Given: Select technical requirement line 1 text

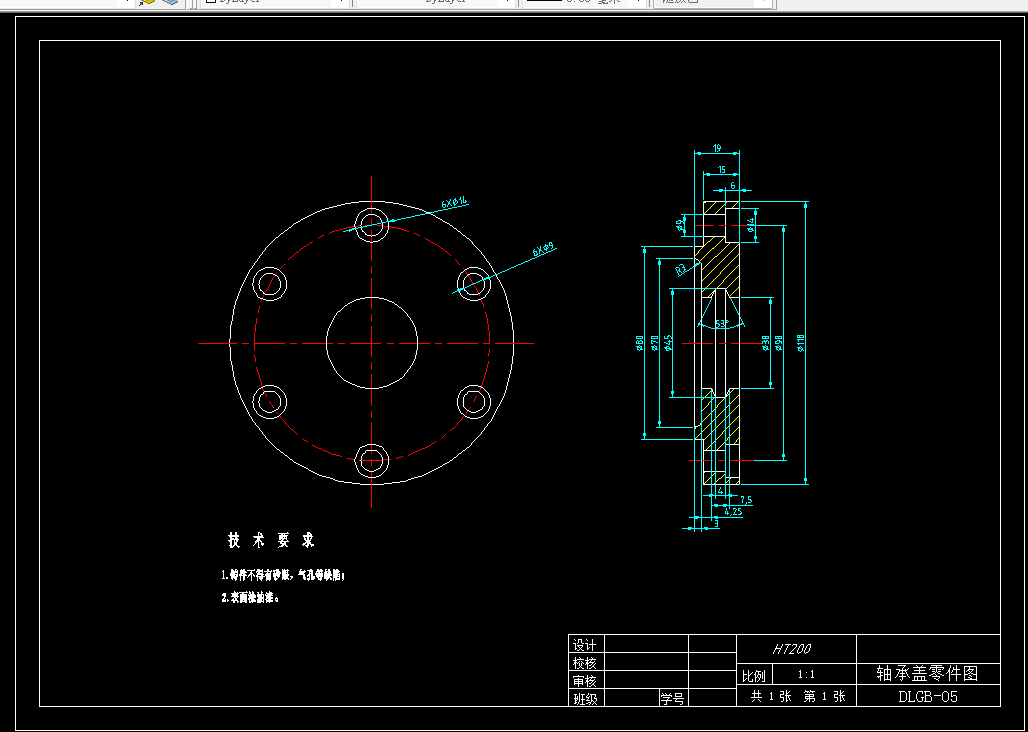Looking at the screenshot, I should pyautogui.click(x=283, y=575).
